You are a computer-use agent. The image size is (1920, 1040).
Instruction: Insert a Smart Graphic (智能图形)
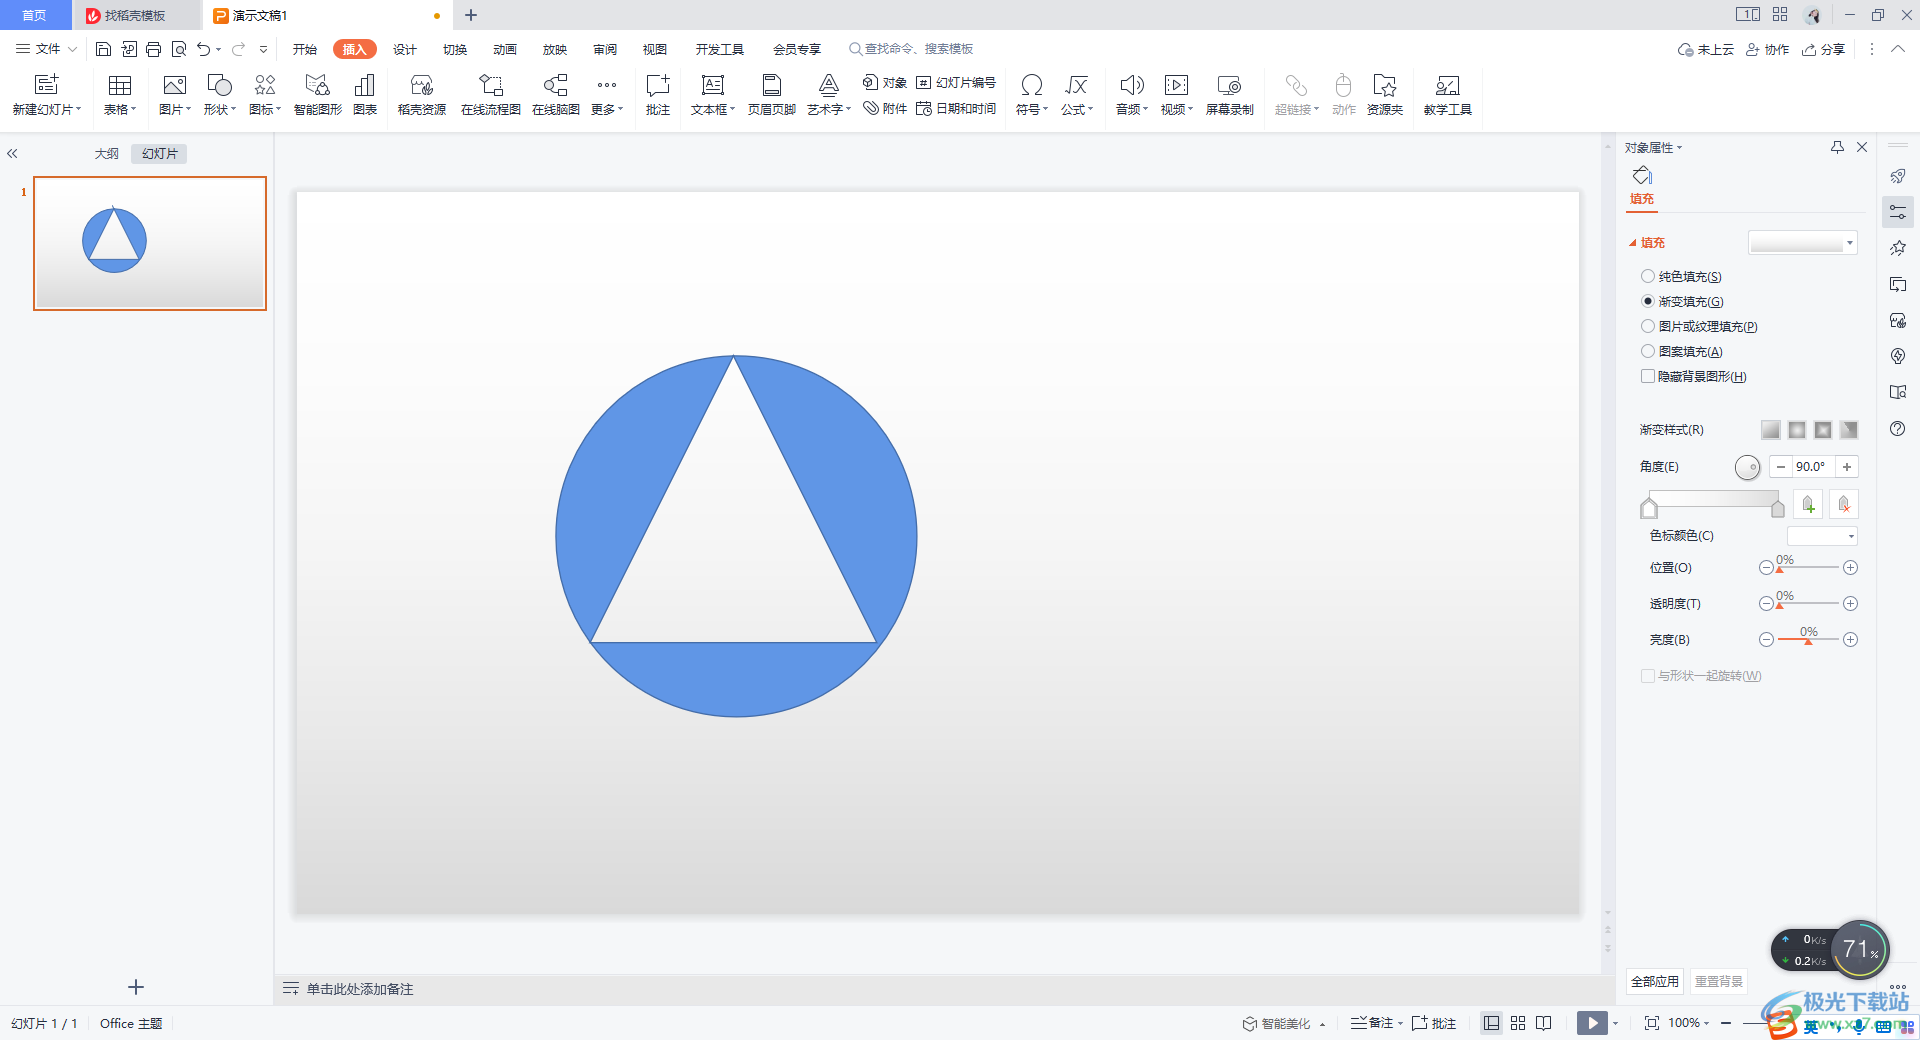318,94
